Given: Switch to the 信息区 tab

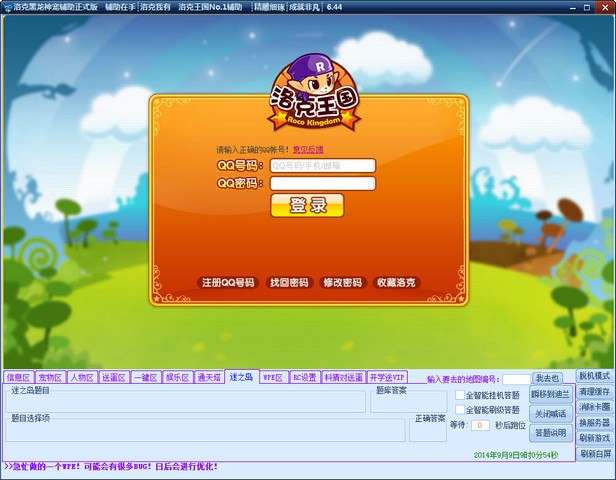Looking at the screenshot, I should point(18,377).
